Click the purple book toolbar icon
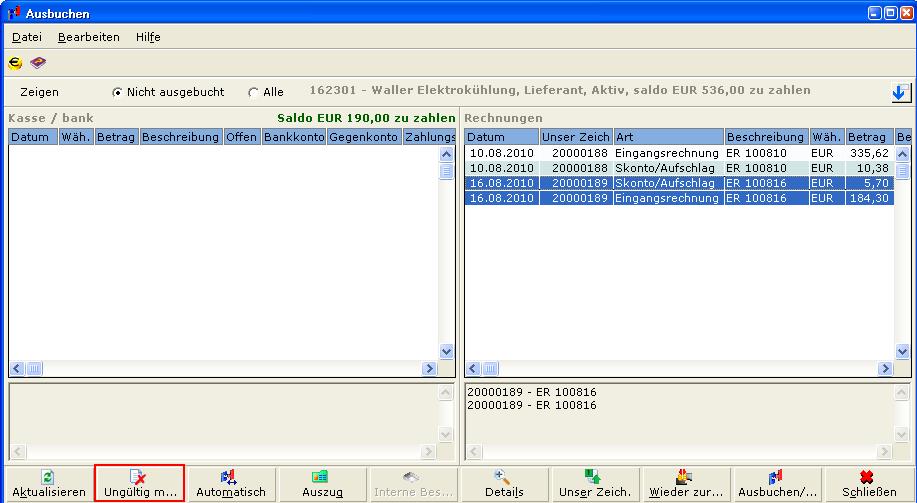Screen dimensions: 917x503 [38, 63]
